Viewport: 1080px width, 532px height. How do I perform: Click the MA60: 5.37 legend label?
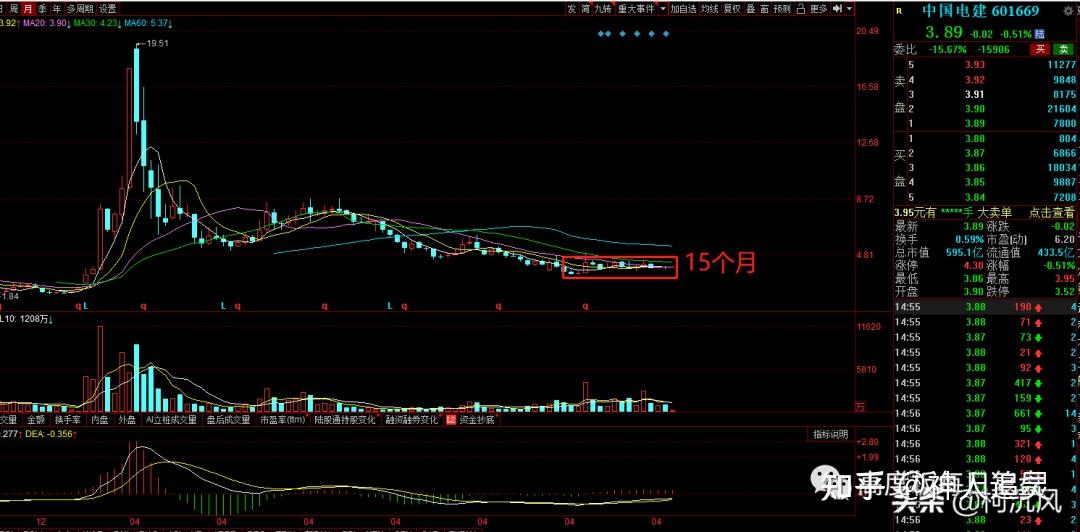pyautogui.click(x=147, y=23)
